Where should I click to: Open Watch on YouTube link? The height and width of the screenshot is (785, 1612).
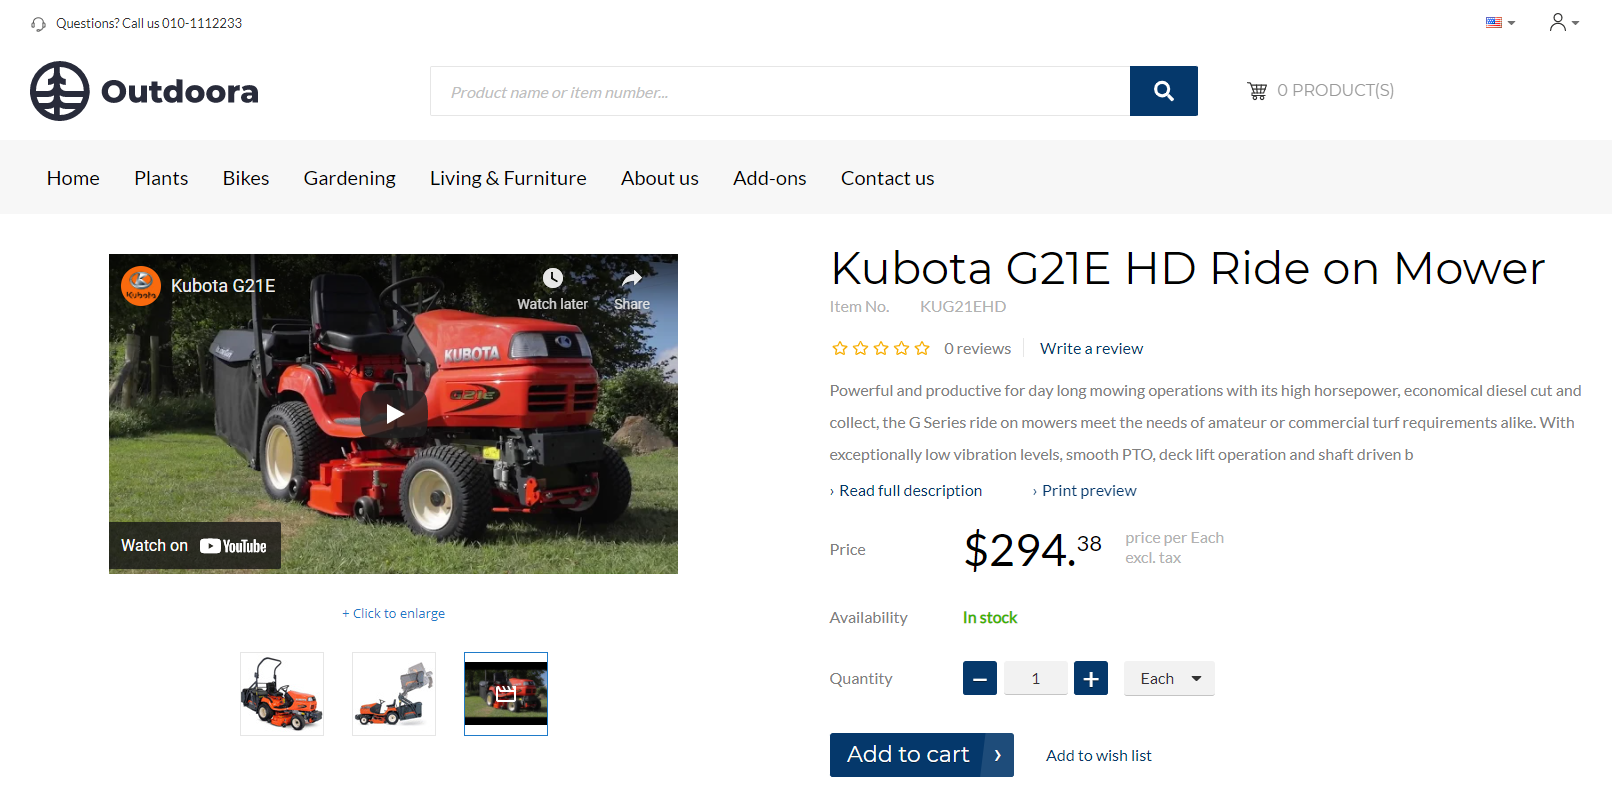195,546
